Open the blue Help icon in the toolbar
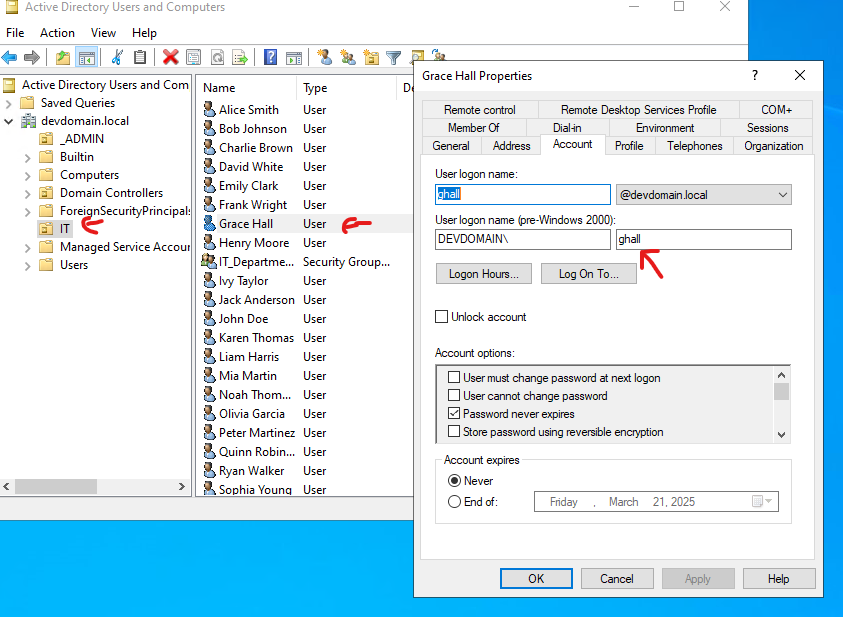This screenshot has height=617, width=843. point(270,57)
